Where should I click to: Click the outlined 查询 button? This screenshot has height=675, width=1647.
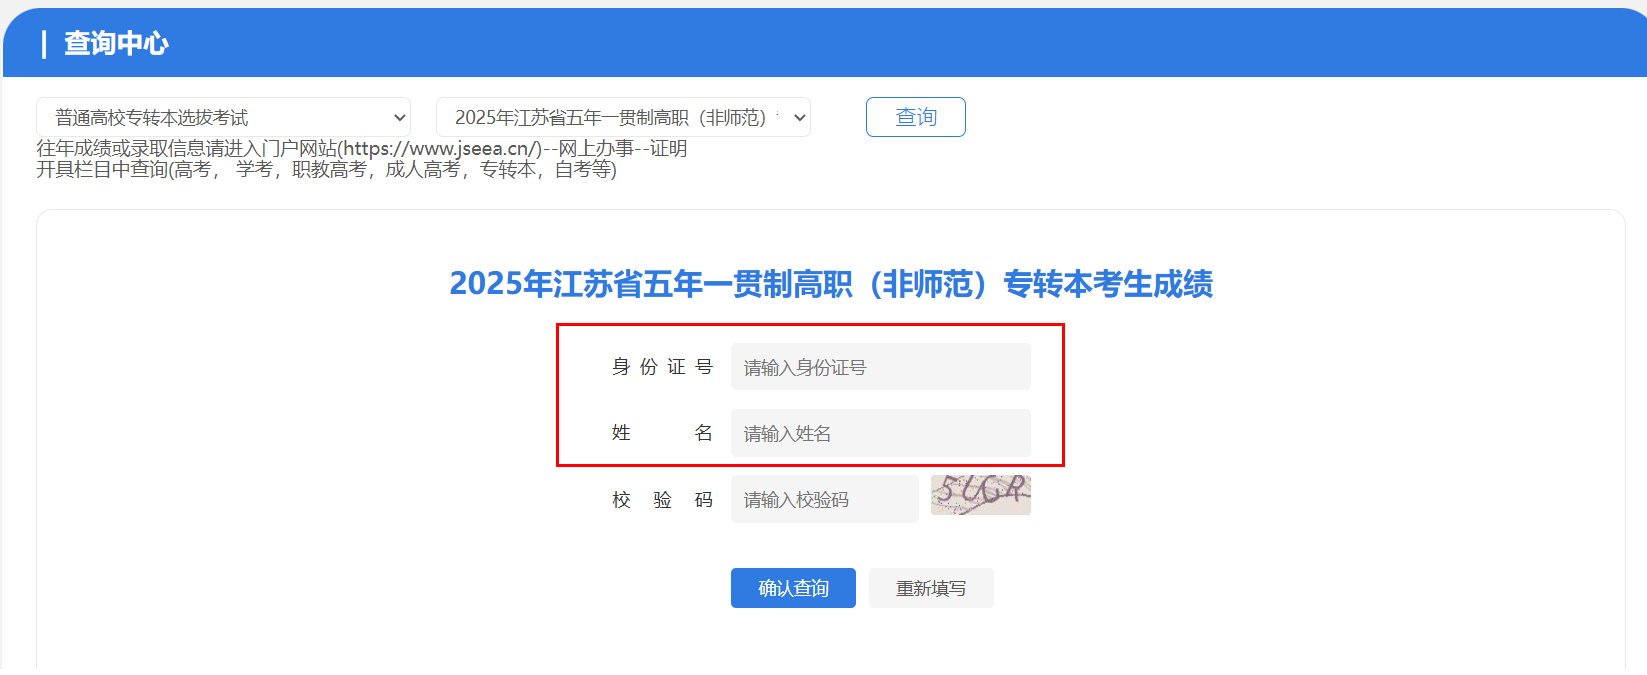(915, 117)
